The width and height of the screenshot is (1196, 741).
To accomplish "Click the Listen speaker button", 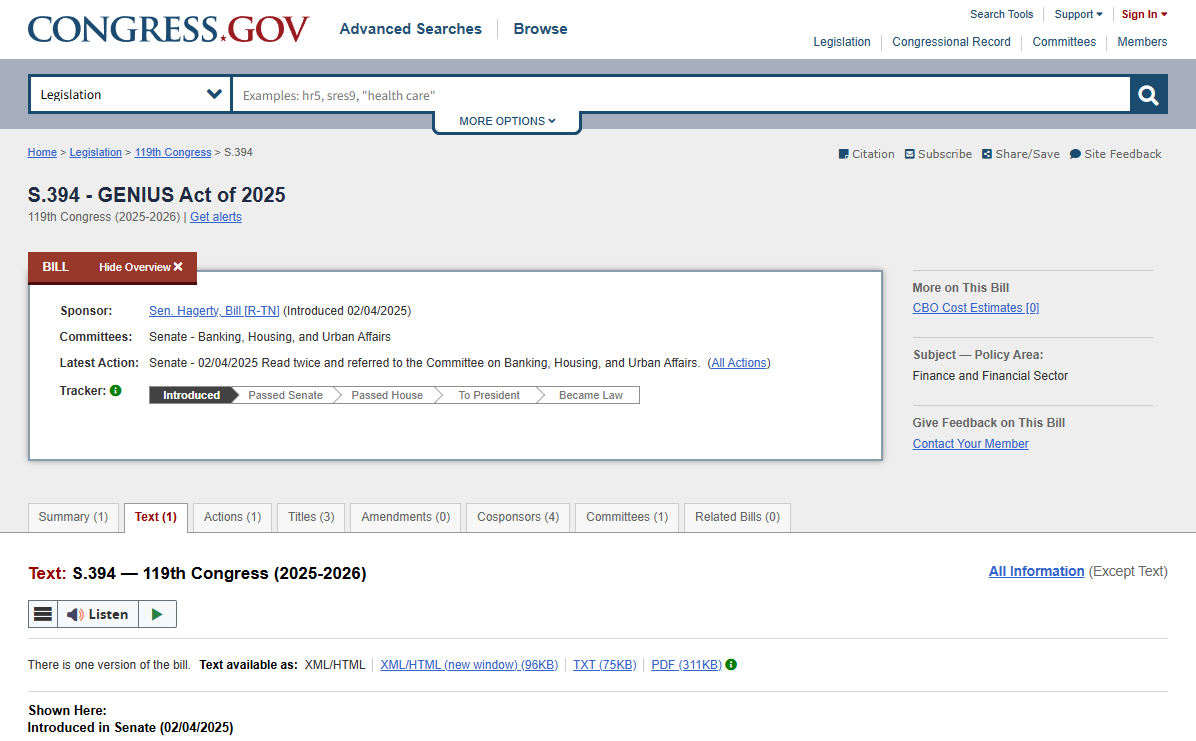I will tap(98, 614).
